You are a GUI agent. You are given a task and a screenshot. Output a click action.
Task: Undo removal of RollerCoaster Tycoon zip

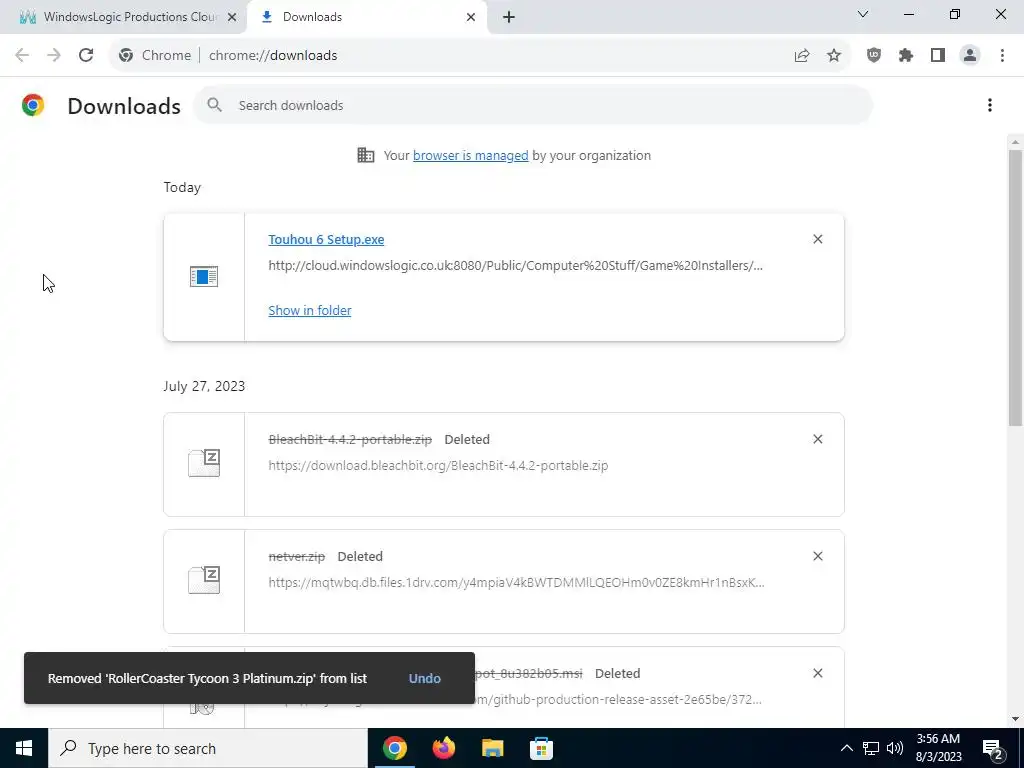(424, 679)
